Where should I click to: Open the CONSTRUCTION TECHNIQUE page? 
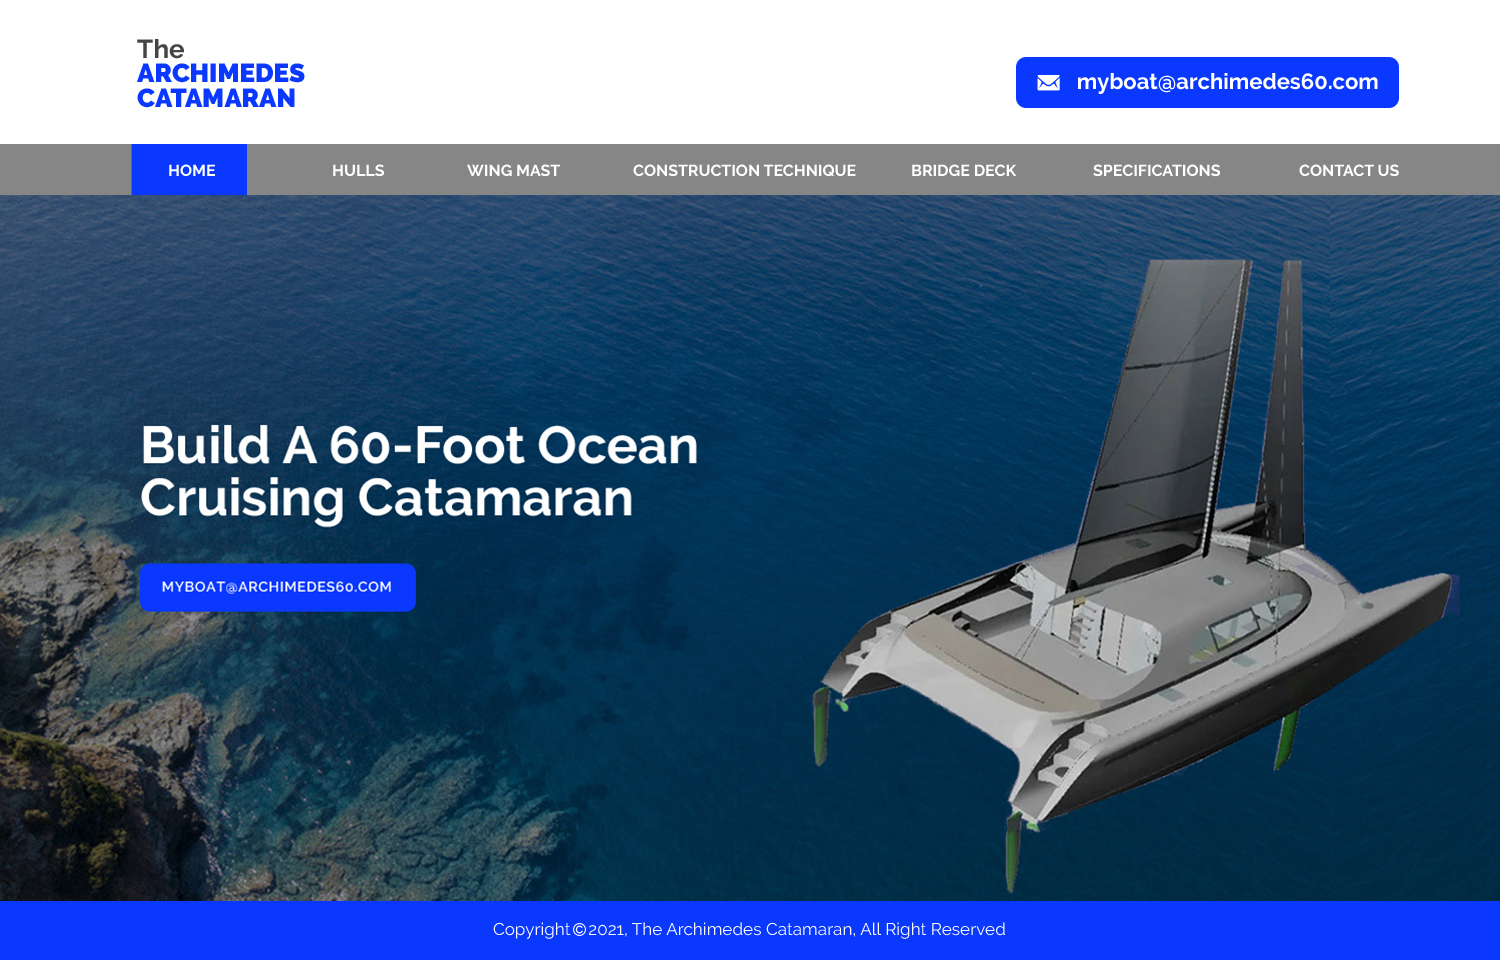tap(744, 171)
